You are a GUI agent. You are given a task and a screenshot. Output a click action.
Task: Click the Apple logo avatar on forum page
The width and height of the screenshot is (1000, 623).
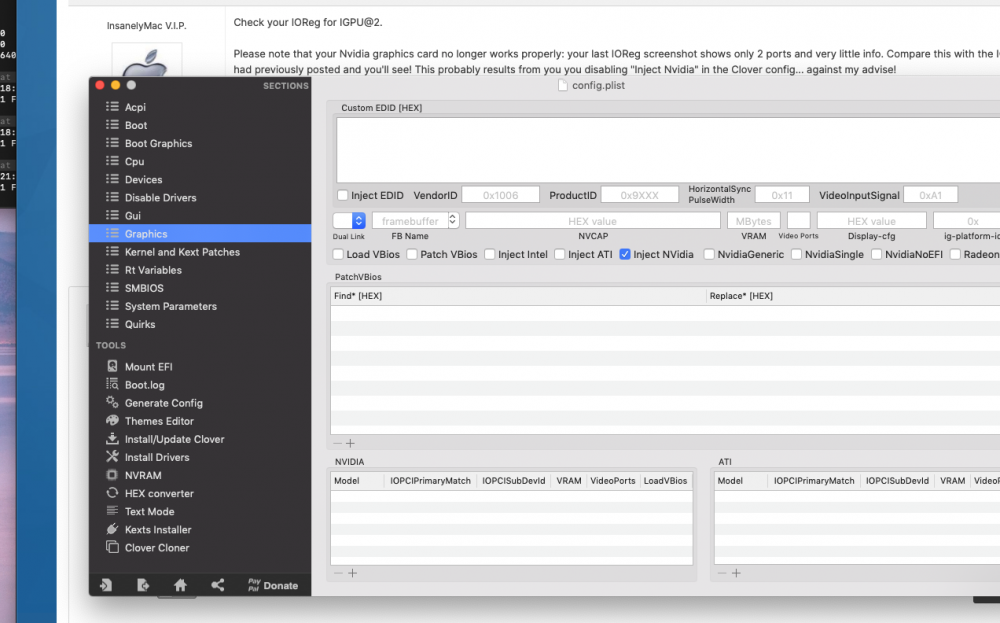(147, 61)
